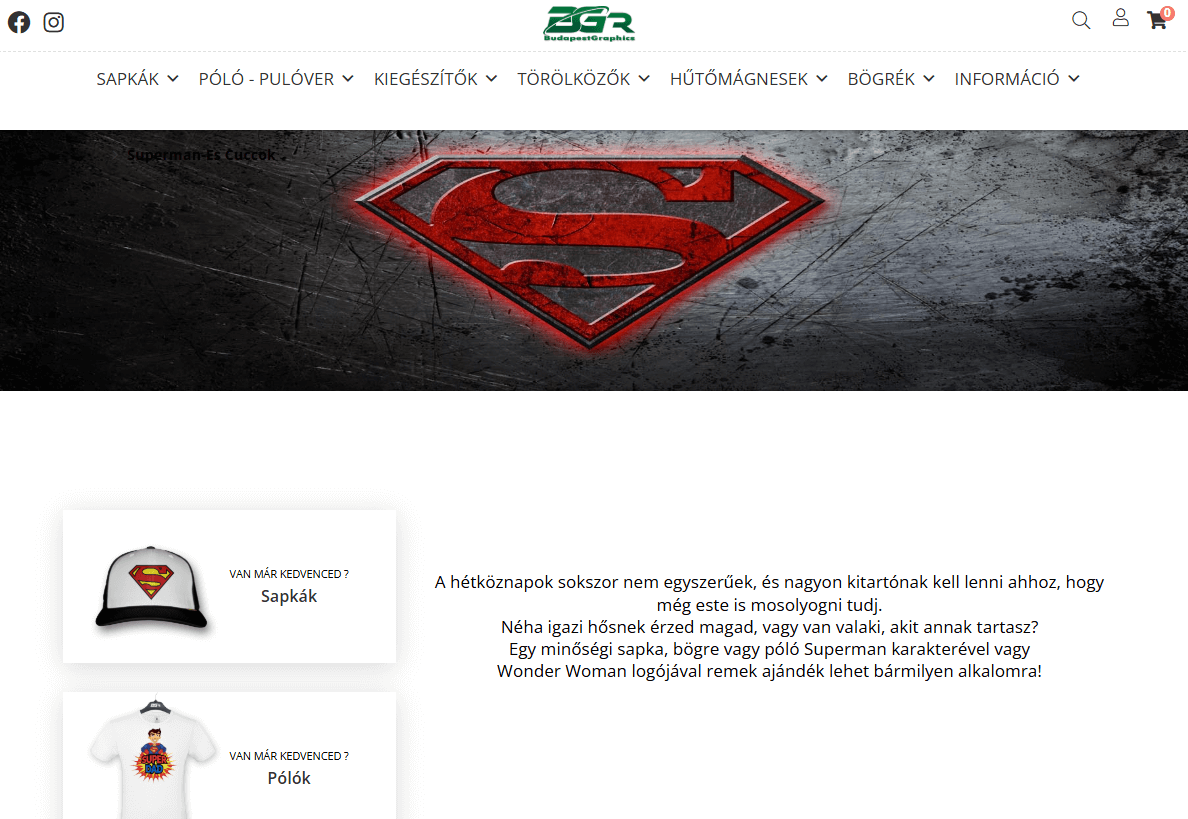Open the shopping cart icon
Image resolution: width=1188 pixels, height=819 pixels.
(x=1156, y=20)
